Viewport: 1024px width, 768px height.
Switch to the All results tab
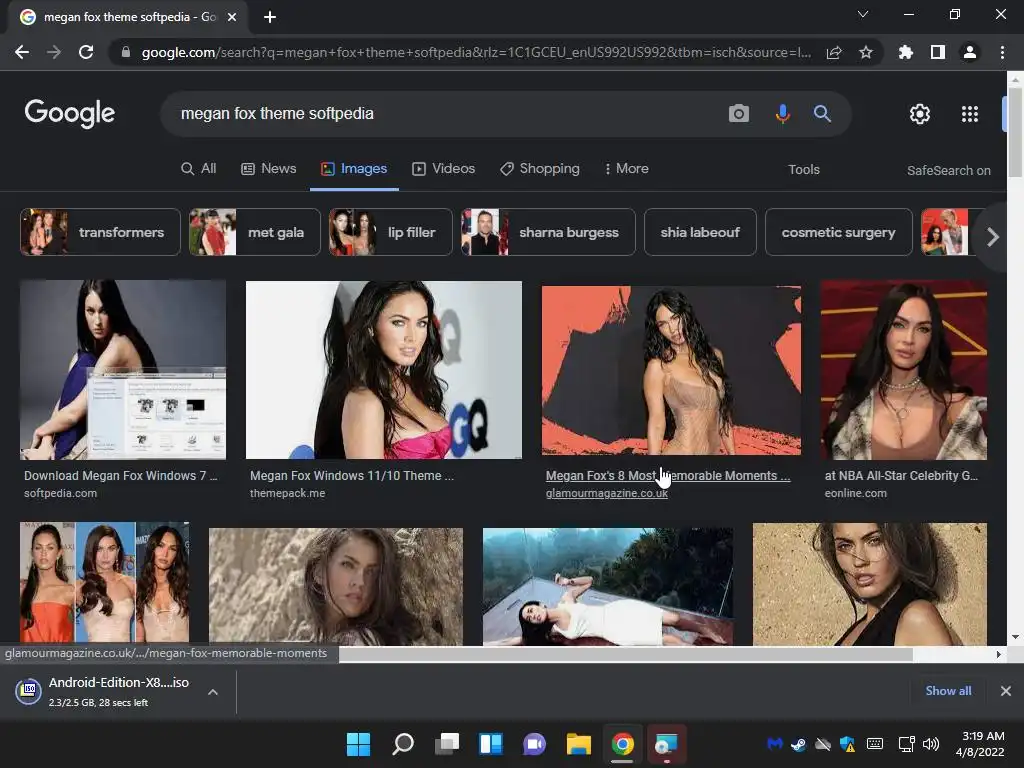199,168
